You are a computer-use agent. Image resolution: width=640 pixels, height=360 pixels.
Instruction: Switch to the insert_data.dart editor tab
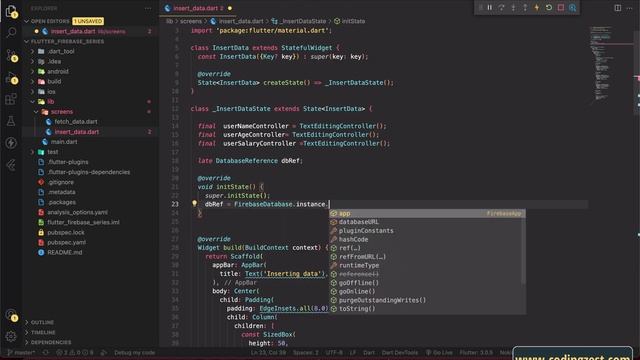198,8
